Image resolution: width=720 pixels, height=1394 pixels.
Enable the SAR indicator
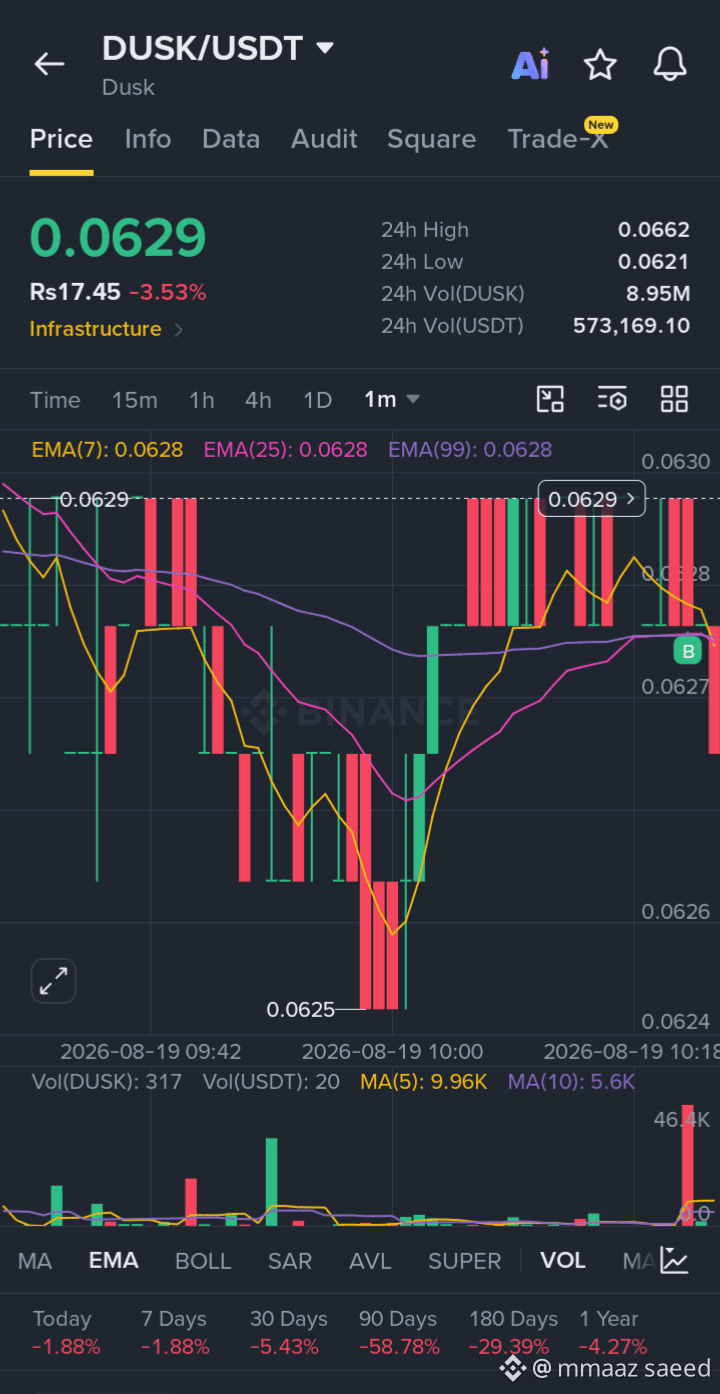point(290,1261)
